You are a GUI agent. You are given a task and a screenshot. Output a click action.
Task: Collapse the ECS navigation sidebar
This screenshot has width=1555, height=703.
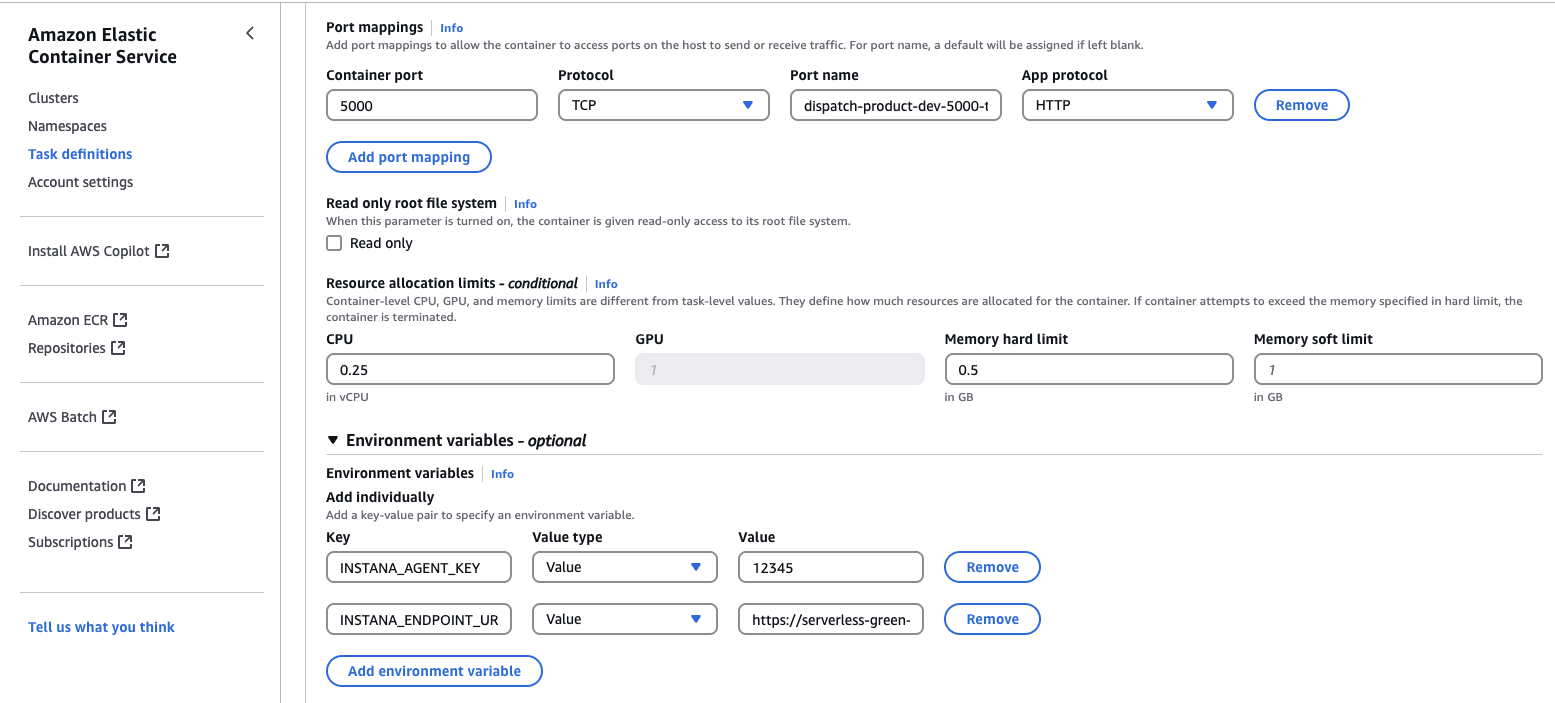249,33
